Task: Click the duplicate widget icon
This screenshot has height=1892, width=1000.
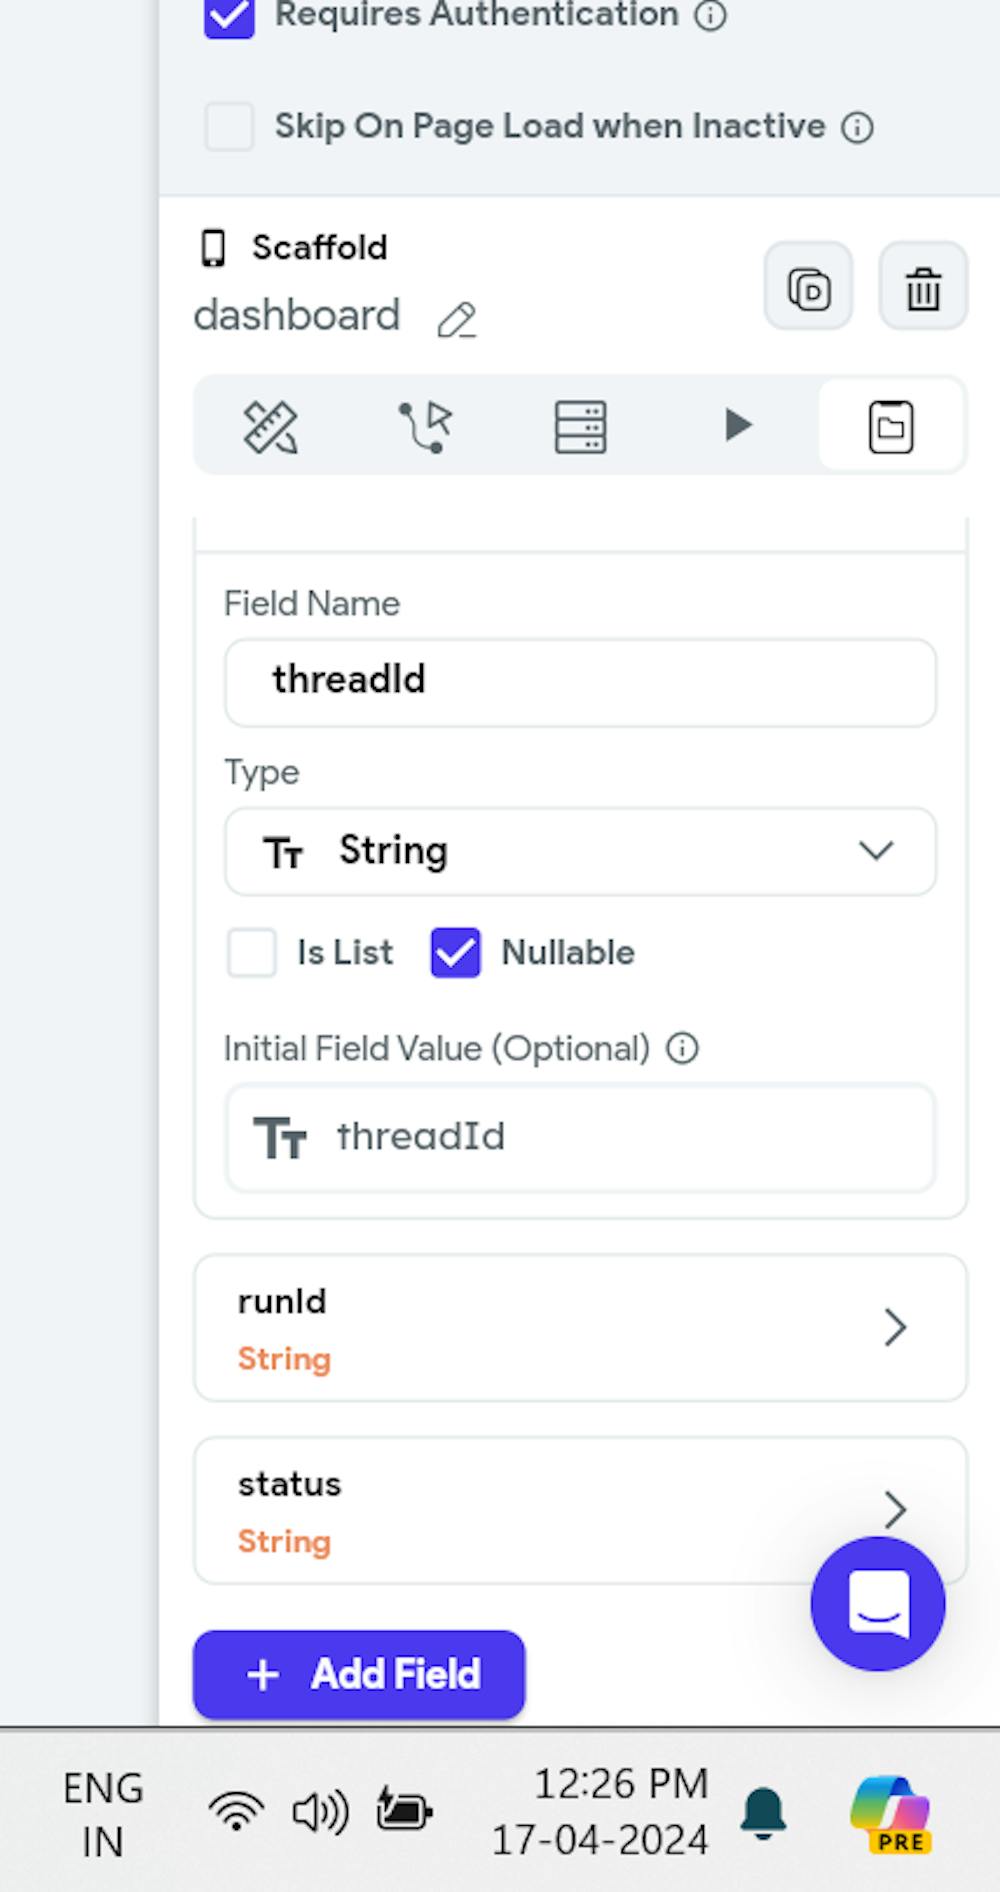Action: (808, 287)
